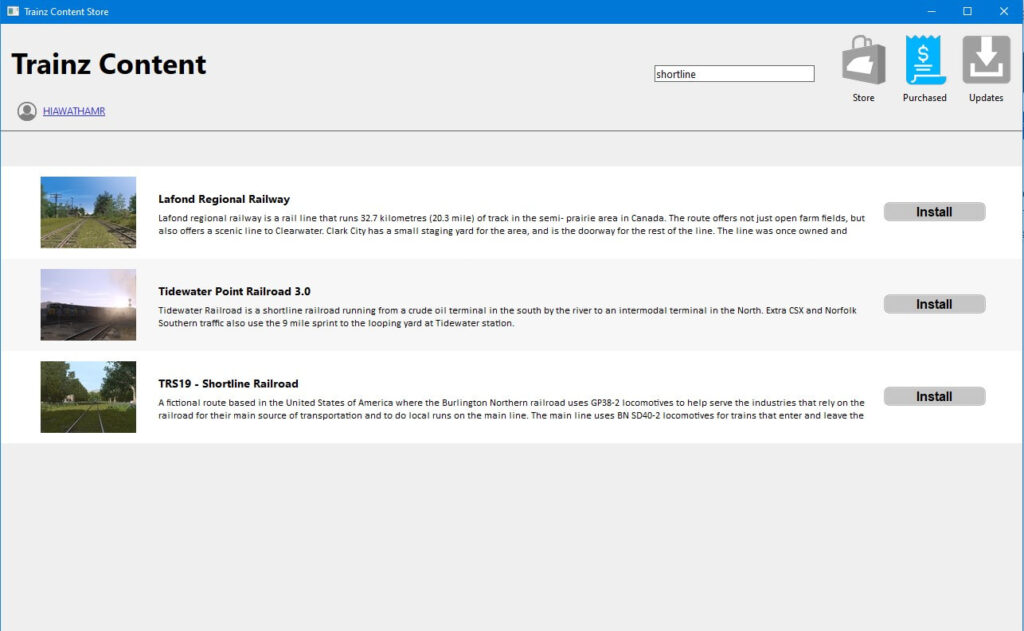
Task: Select the TRS19 - Shortline Railroad title
Action: point(228,383)
